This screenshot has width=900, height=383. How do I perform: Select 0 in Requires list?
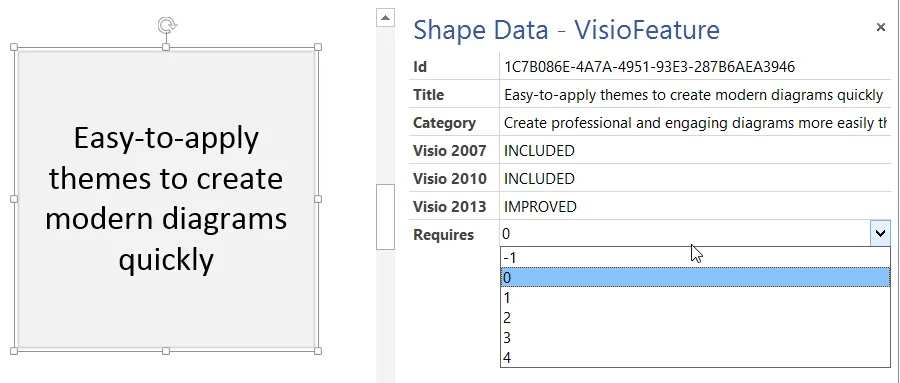point(695,277)
